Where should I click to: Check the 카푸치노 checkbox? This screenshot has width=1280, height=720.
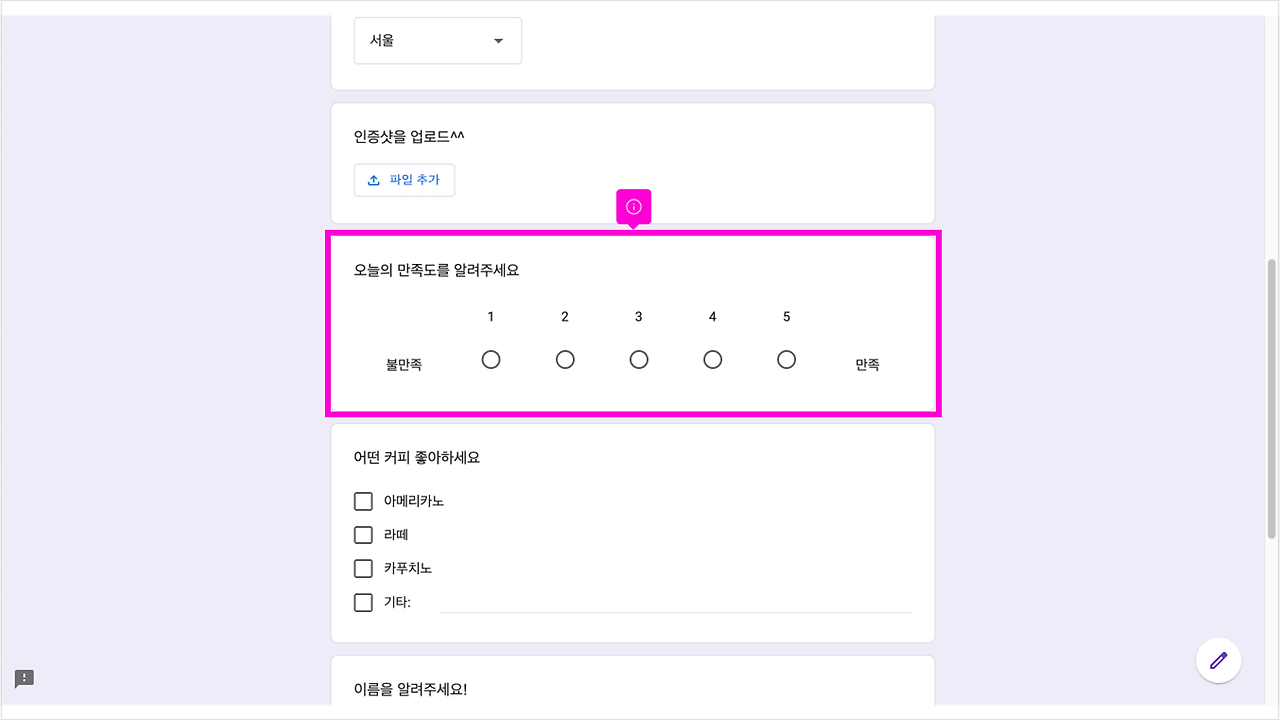(363, 568)
